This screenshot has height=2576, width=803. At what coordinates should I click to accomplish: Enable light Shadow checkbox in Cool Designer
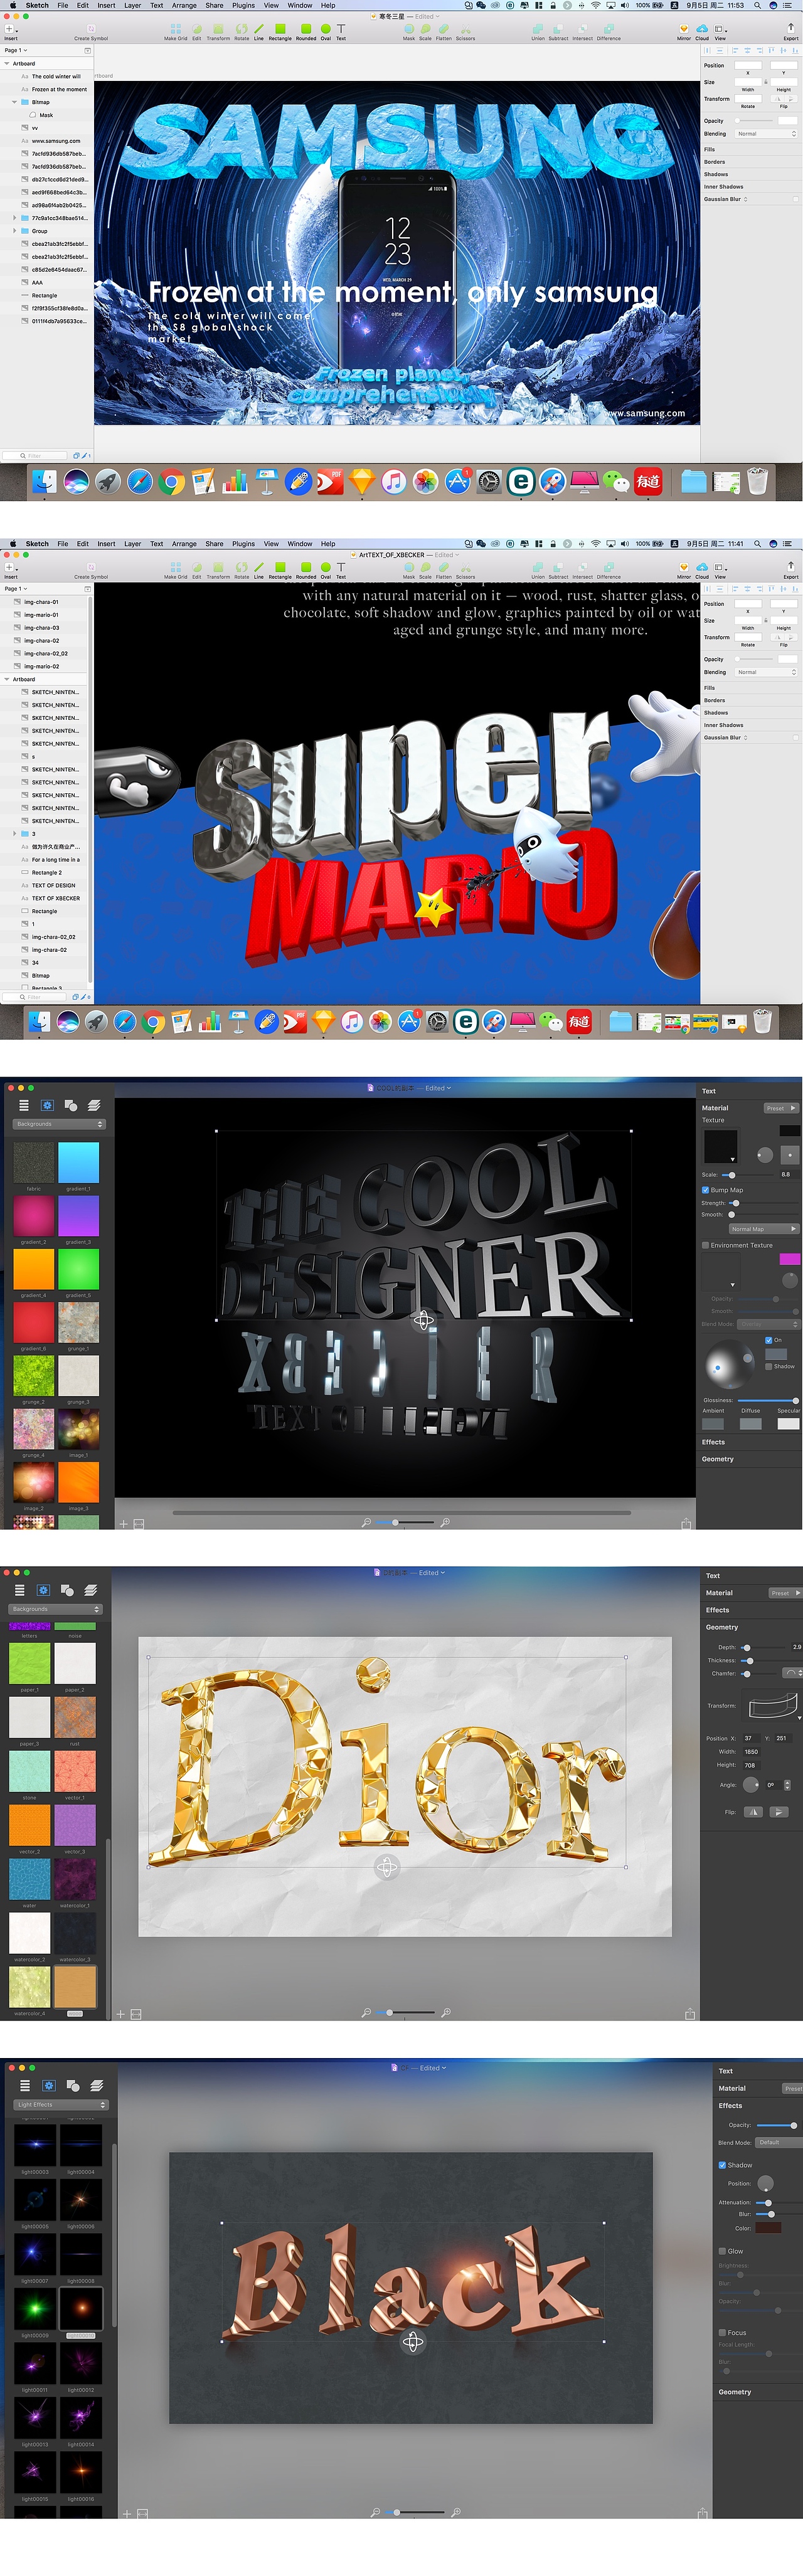[768, 1366]
